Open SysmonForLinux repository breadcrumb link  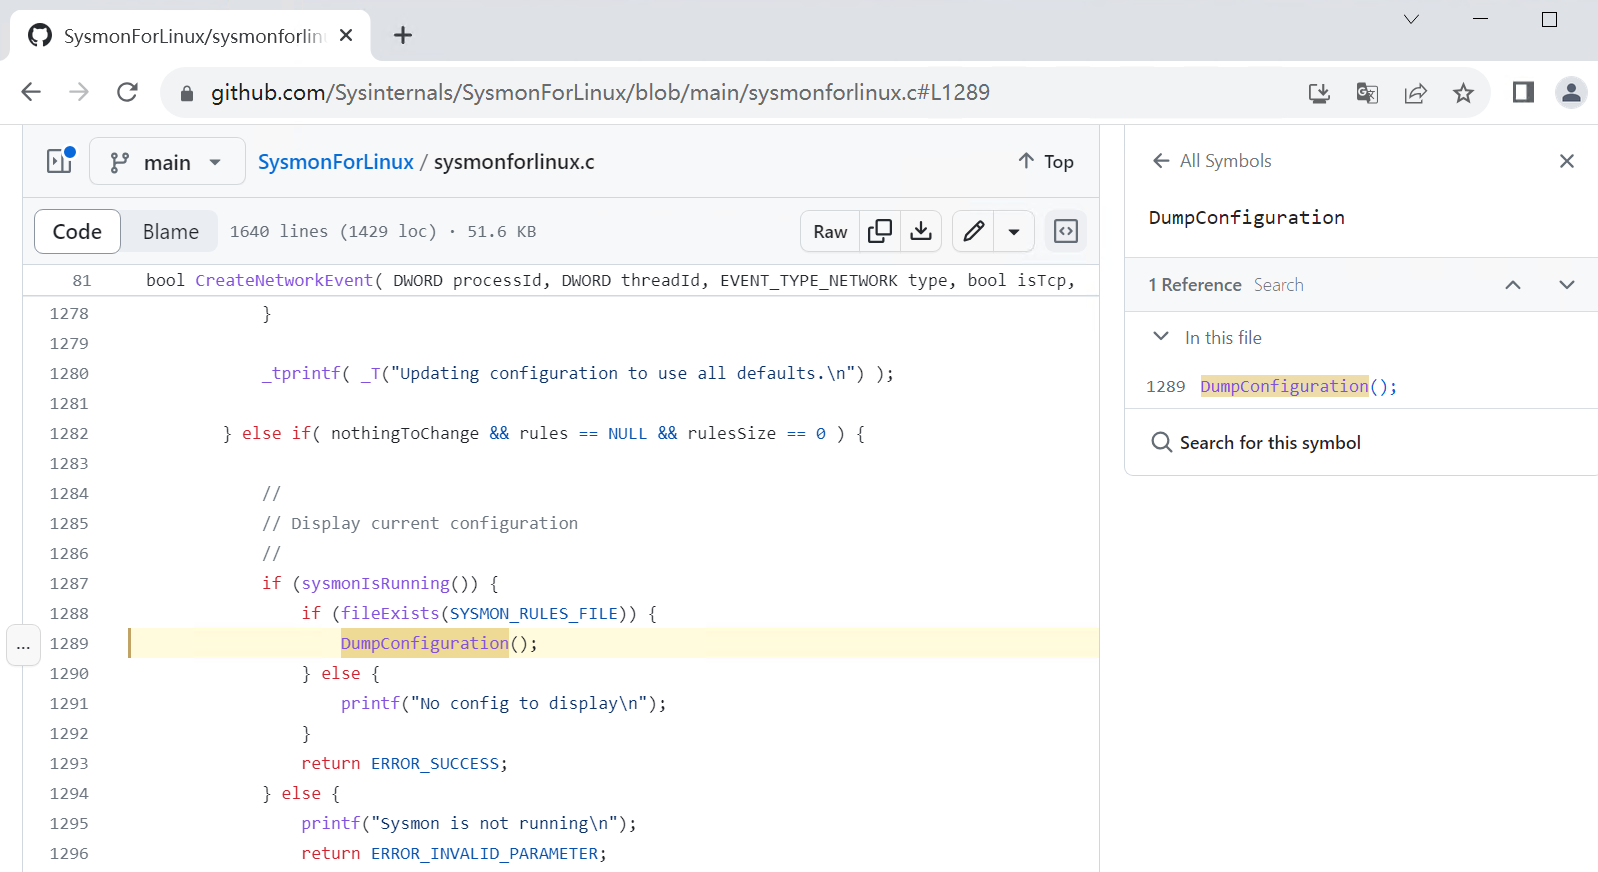click(x=336, y=162)
